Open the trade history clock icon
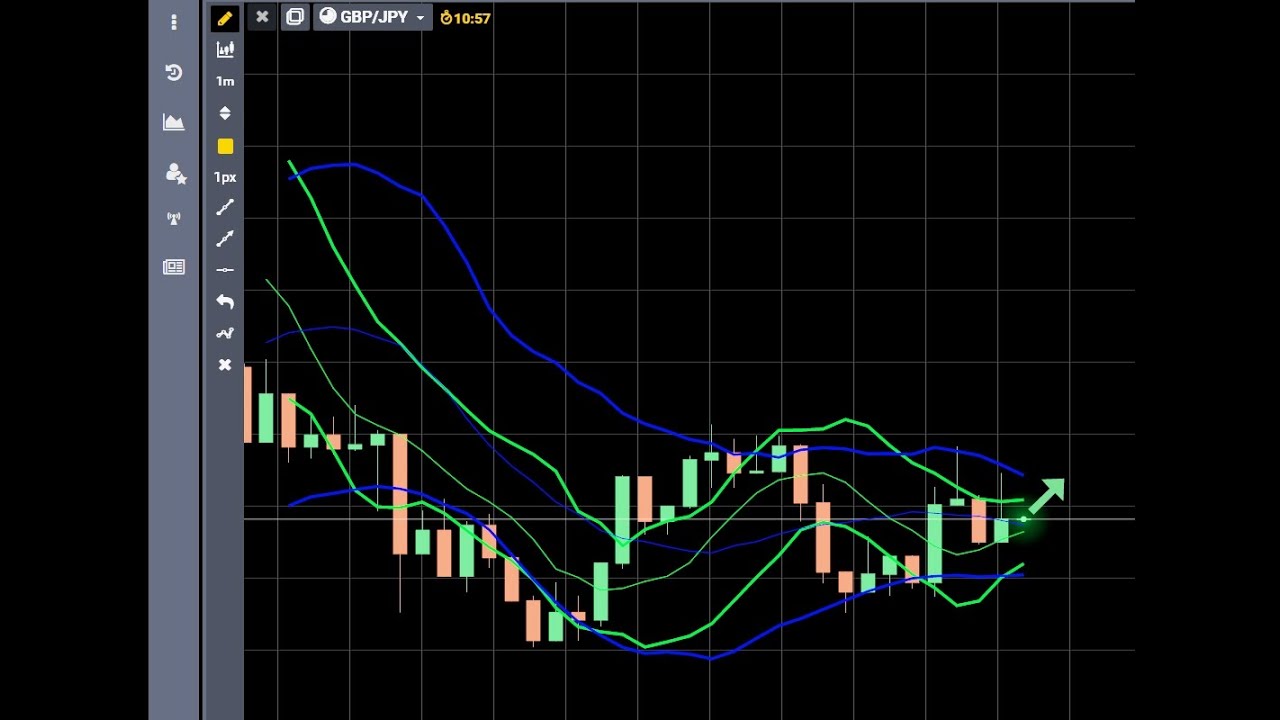This screenshot has height=720, width=1280. [x=174, y=73]
